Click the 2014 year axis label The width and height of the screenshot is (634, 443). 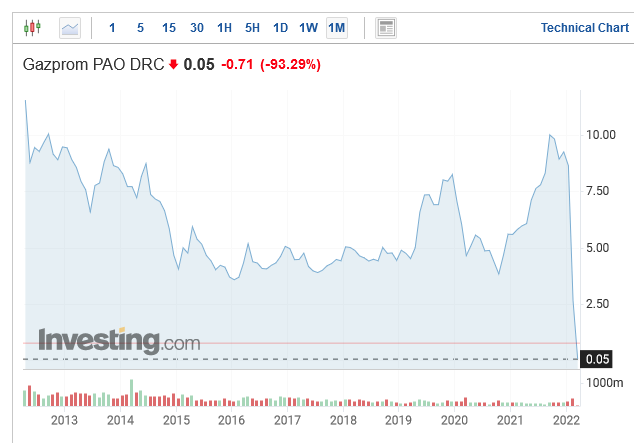120,420
